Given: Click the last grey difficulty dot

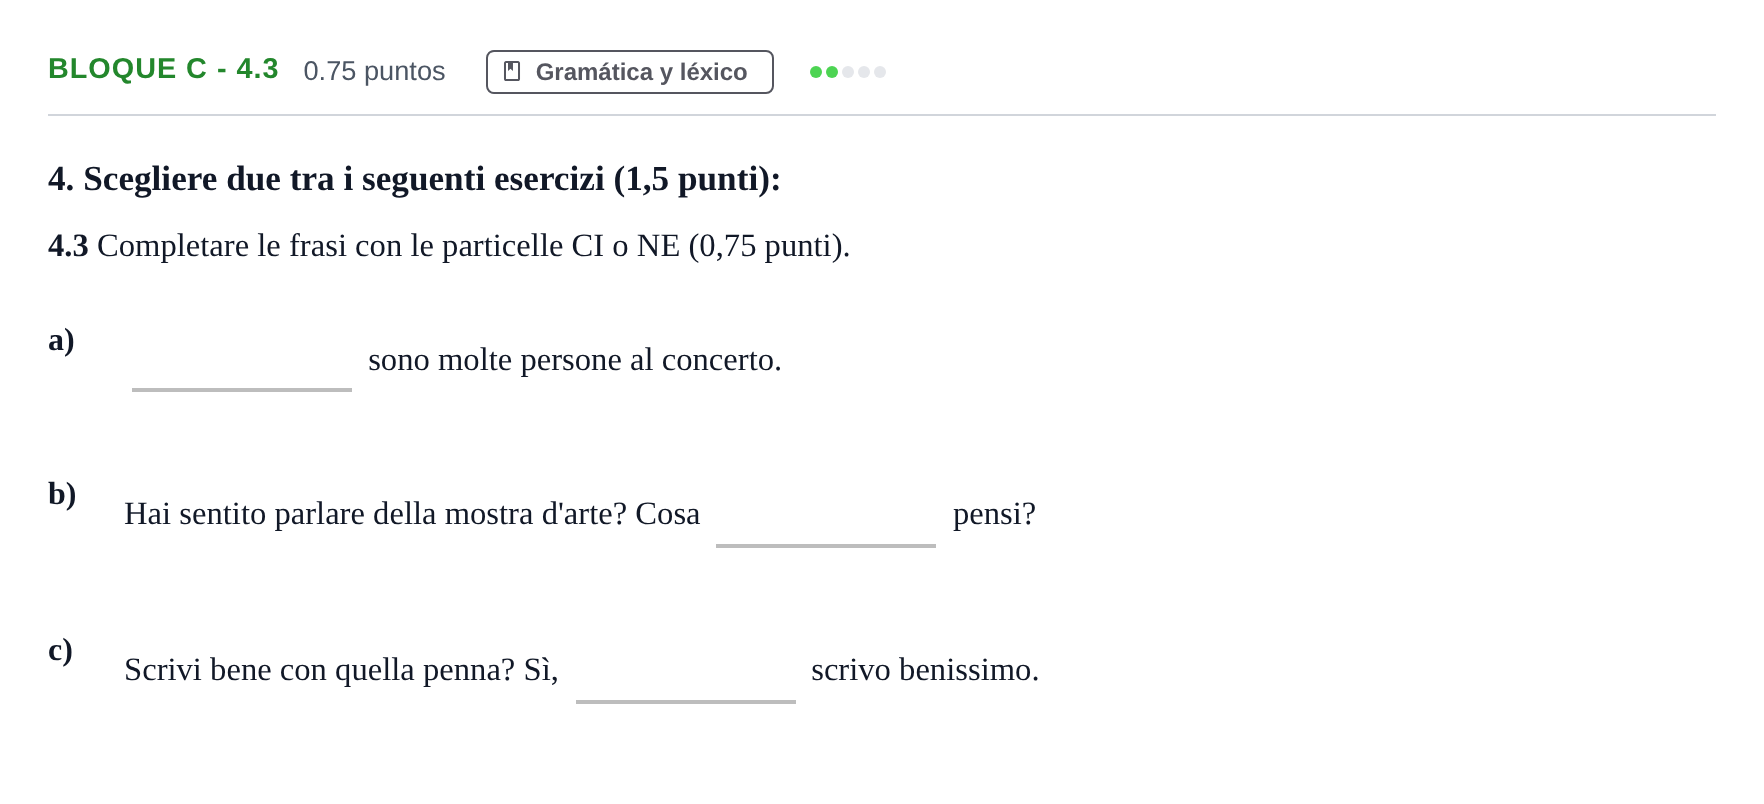Looking at the screenshot, I should [x=880, y=72].
